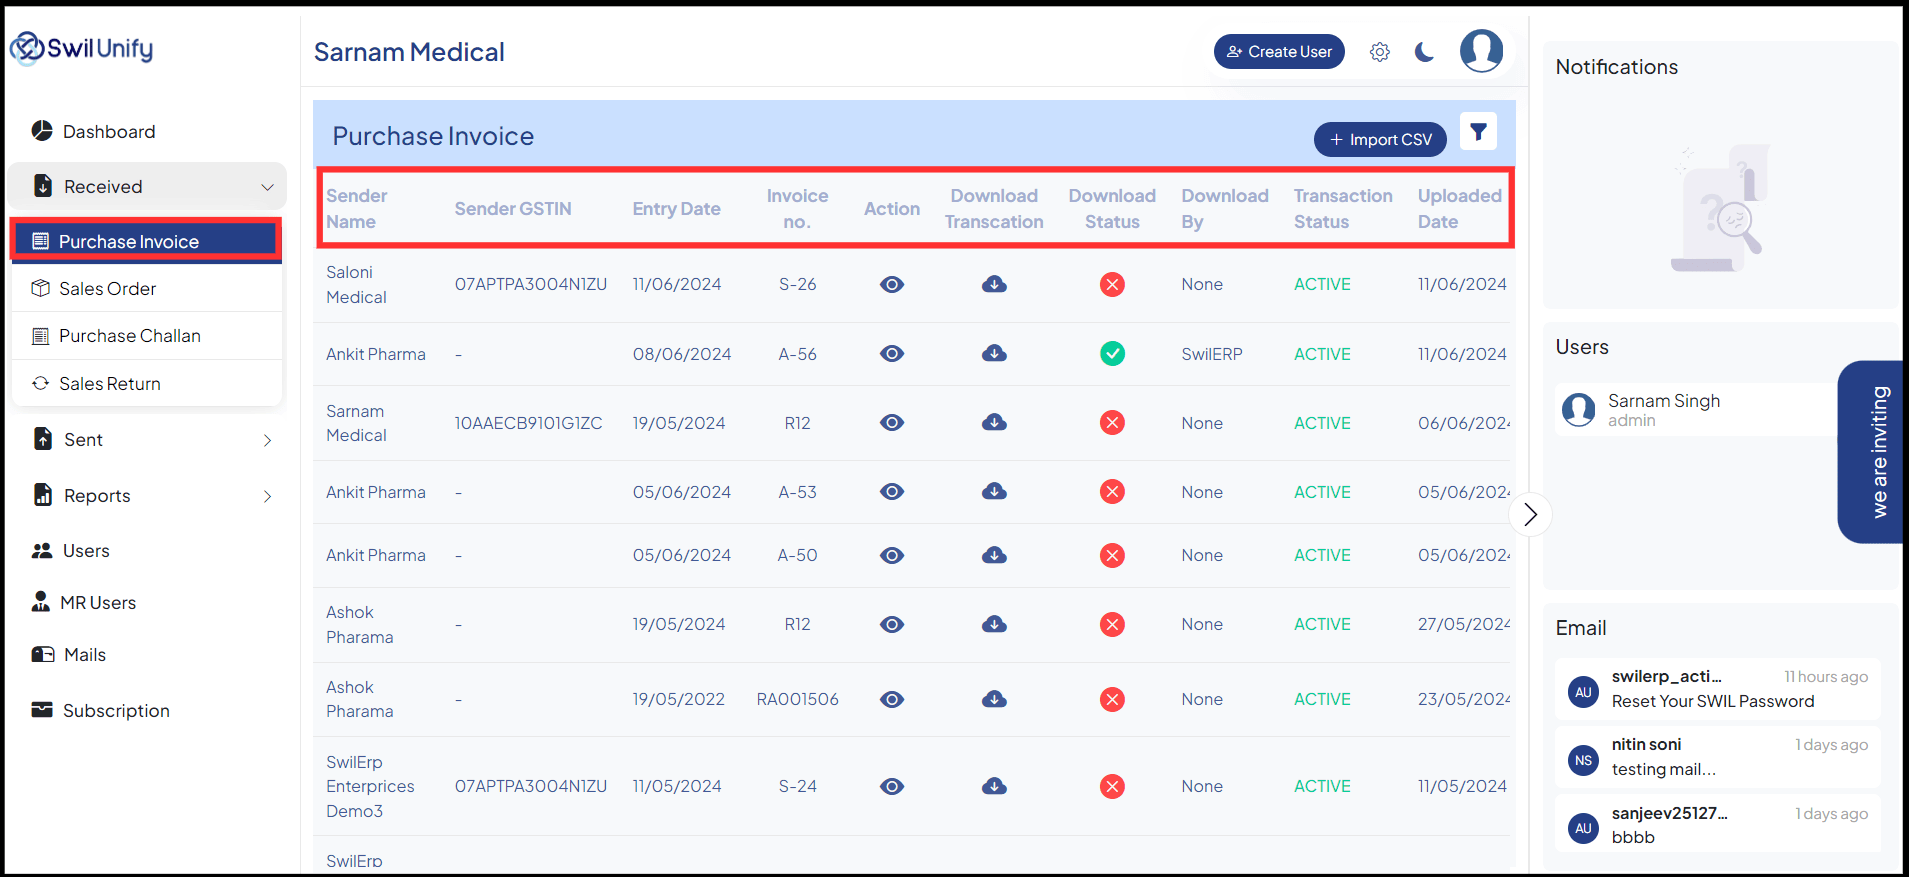
Task: Click the Create User button
Action: click(x=1279, y=52)
